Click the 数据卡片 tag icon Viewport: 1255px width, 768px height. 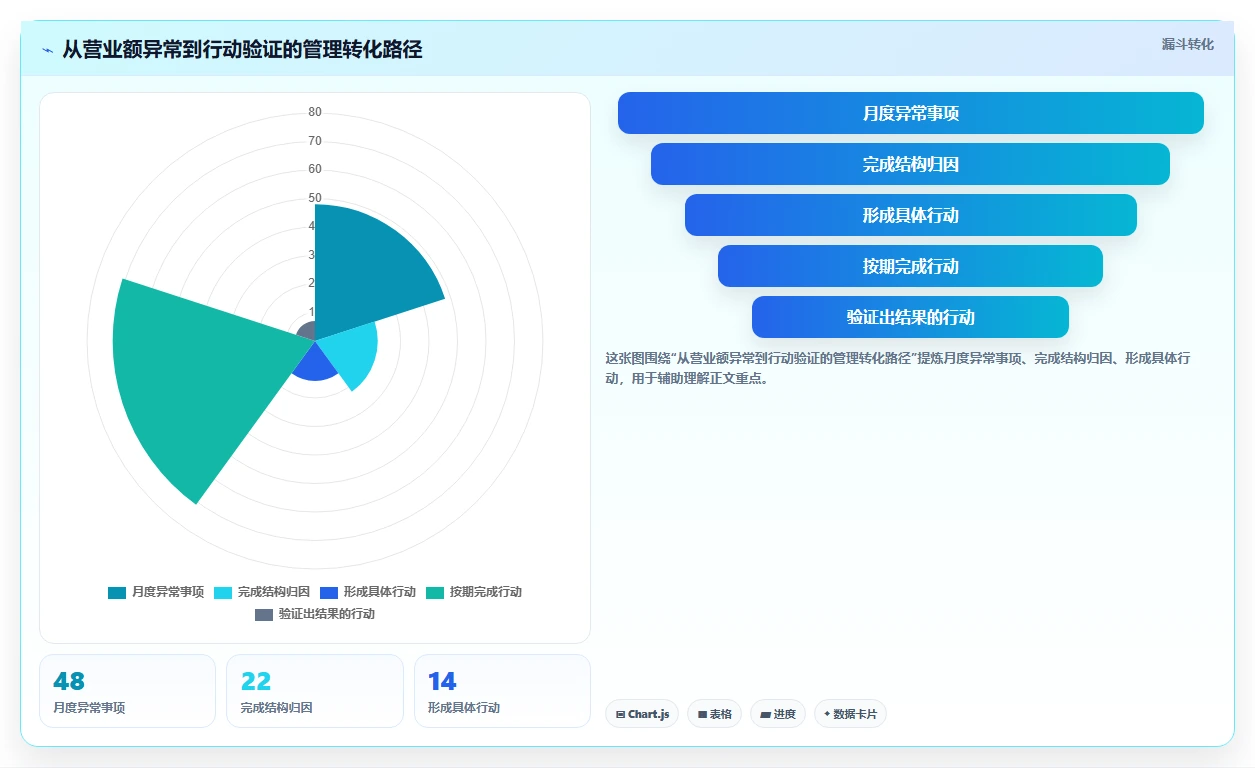coord(827,714)
